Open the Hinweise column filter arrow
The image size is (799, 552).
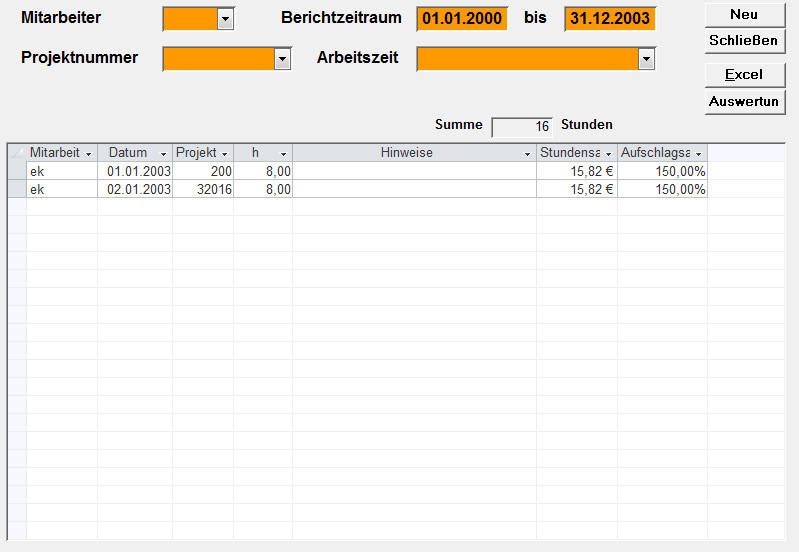pyautogui.click(x=527, y=153)
